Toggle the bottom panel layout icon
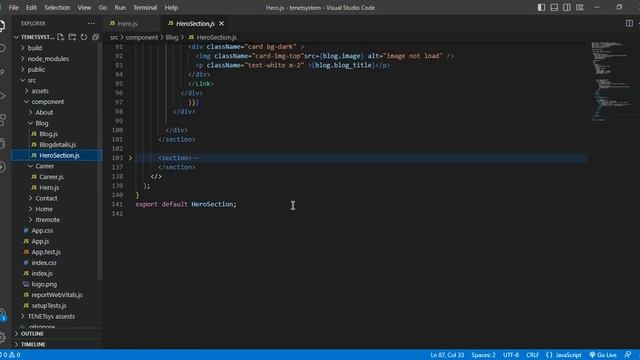Image resolution: width=640 pixels, height=360 pixels. click(x=554, y=7)
